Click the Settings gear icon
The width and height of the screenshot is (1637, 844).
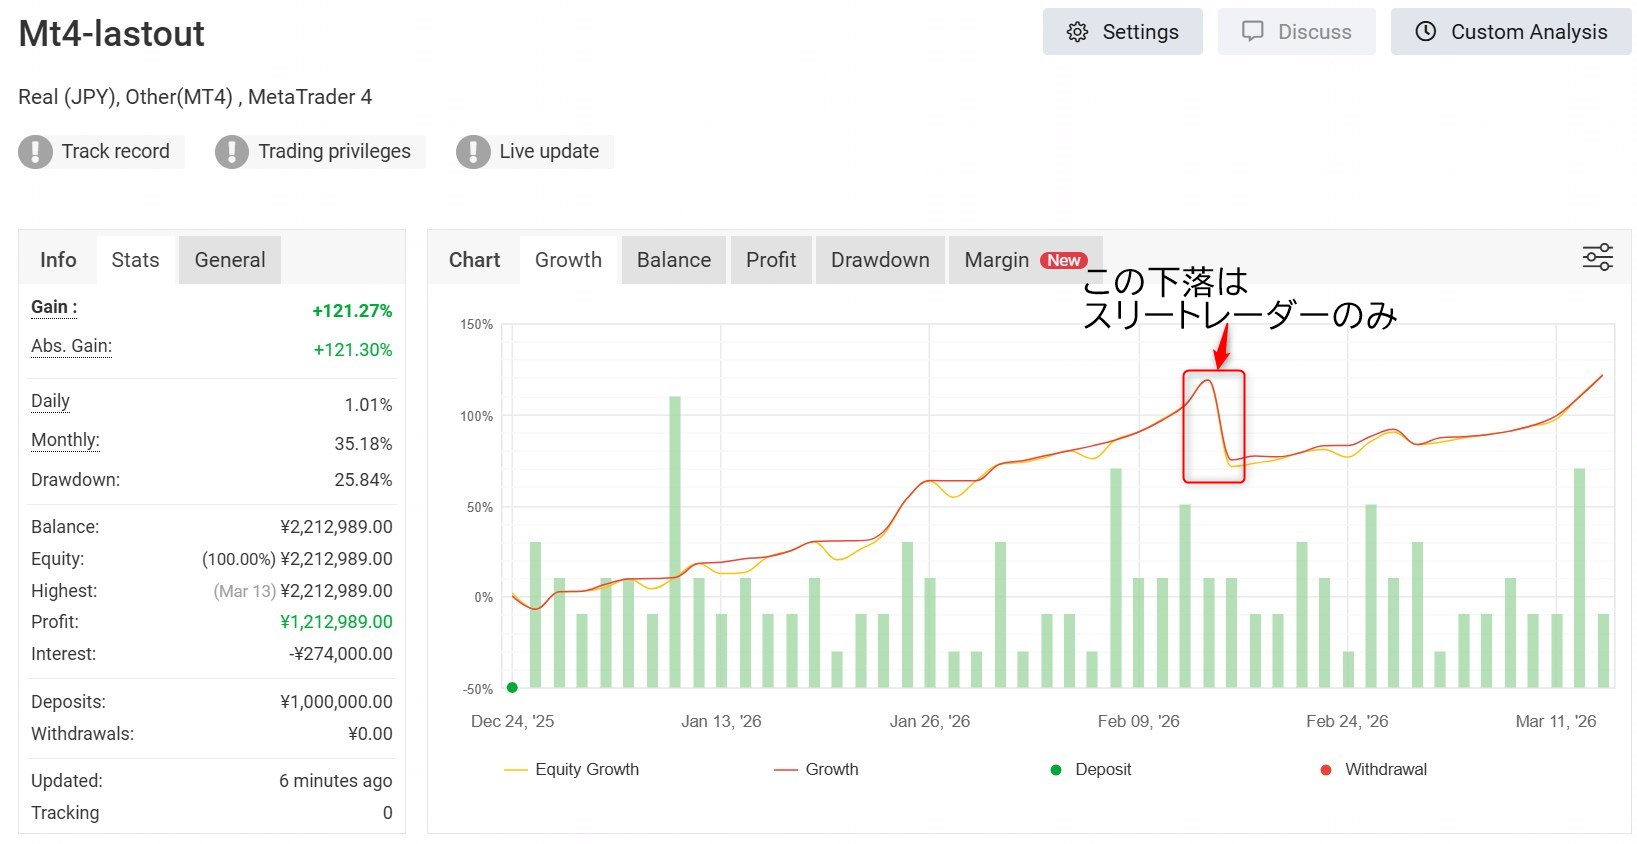pyautogui.click(x=1077, y=32)
